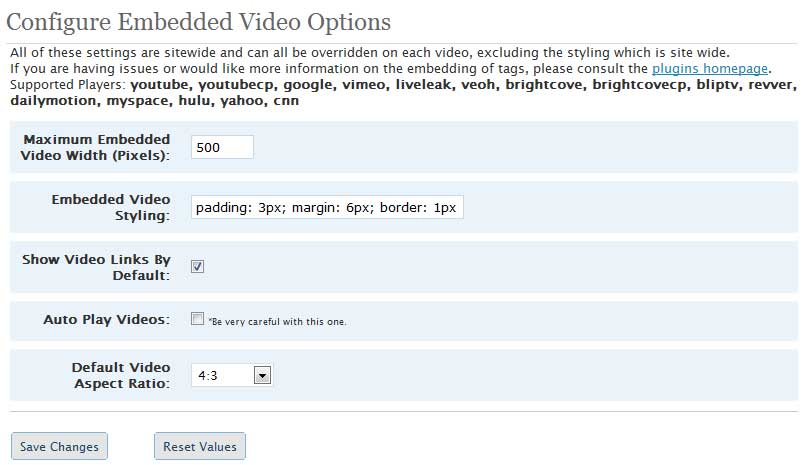Click "youtube" in the supported players list

(x=160, y=85)
